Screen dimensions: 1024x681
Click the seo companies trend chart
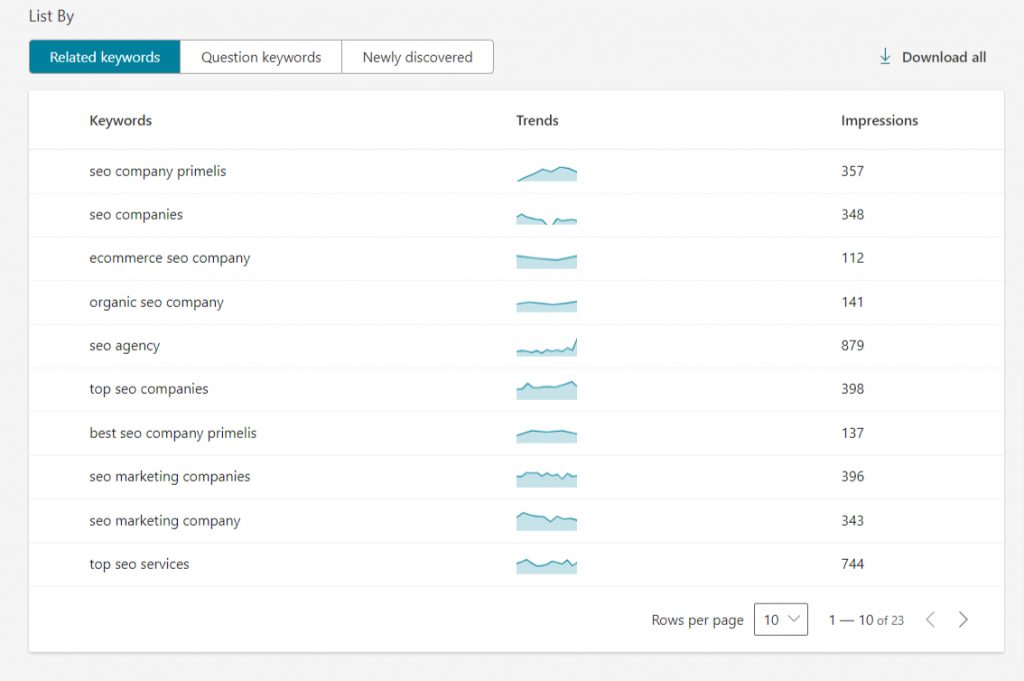(546, 217)
